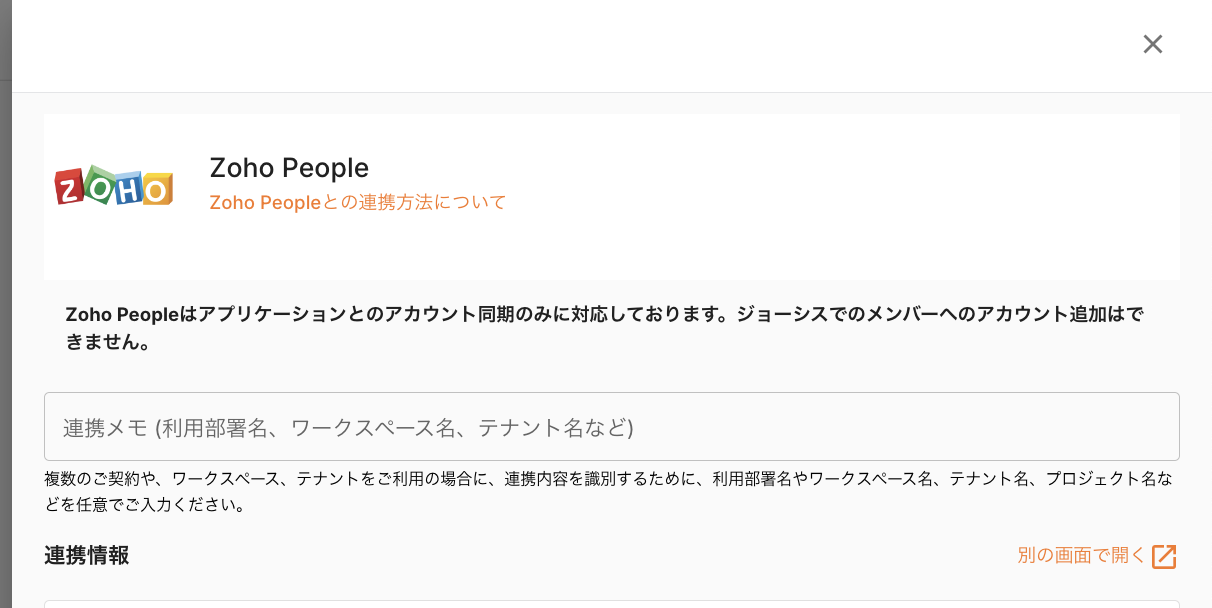1212x608 pixels.
Task: Click the 連携情報 section heading
Action: pos(87,556)
